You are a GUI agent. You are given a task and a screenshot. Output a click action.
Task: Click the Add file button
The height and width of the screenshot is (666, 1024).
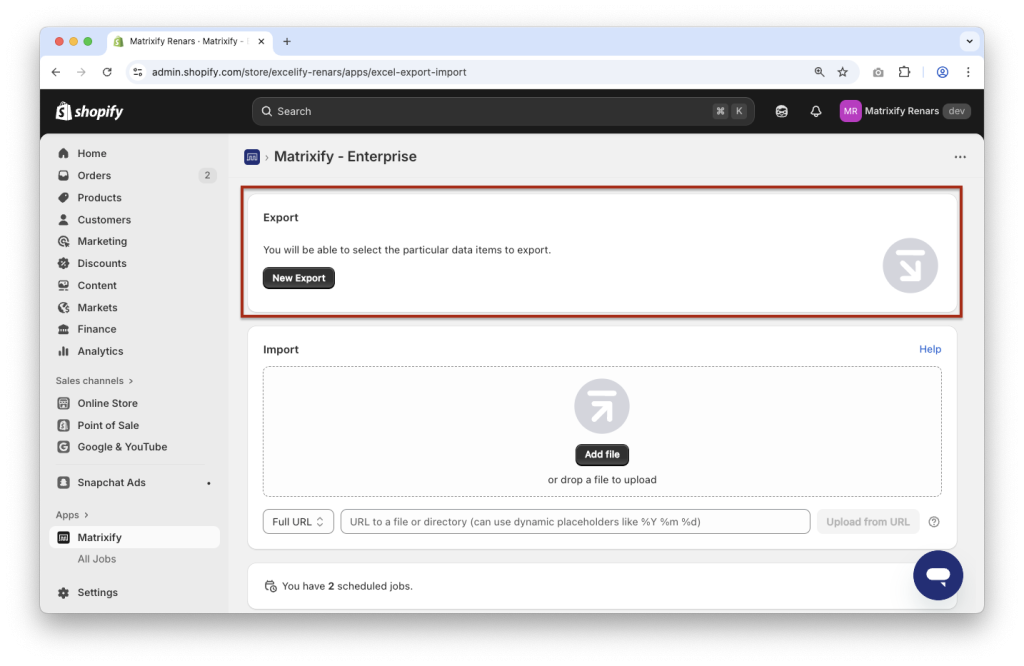pos(601,454)
